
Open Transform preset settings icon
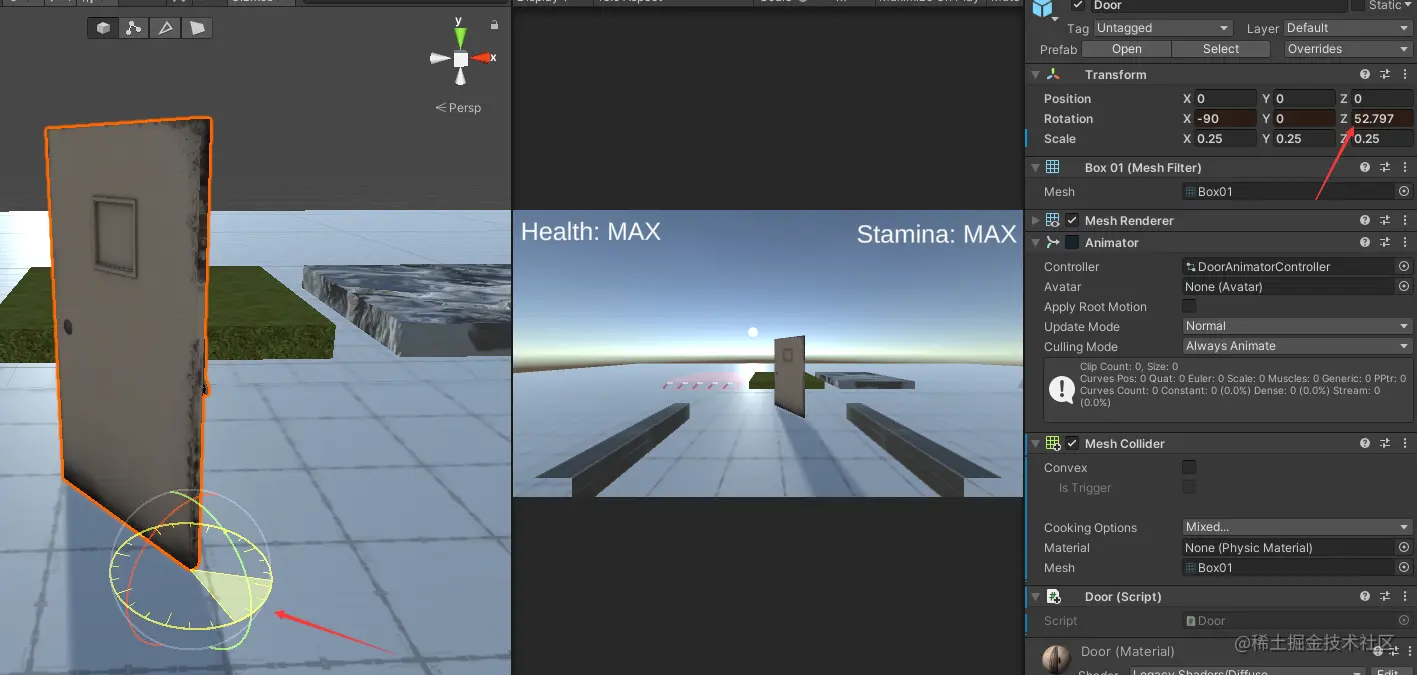coord(1385,75)
